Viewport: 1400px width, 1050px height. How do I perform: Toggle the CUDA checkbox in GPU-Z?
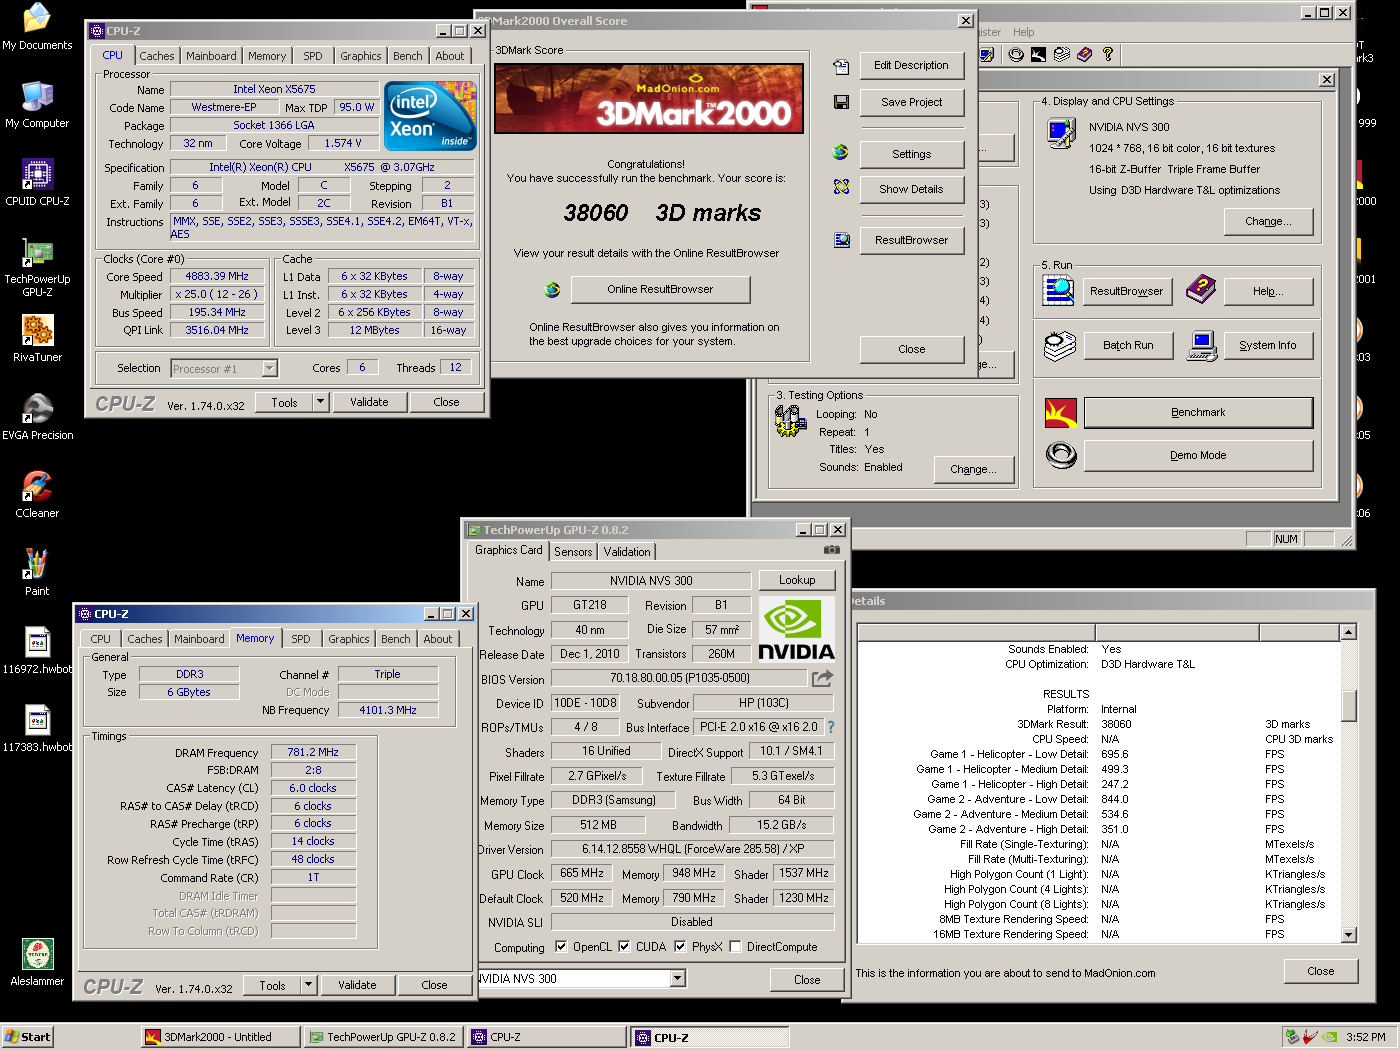click(x=624, y=946)
